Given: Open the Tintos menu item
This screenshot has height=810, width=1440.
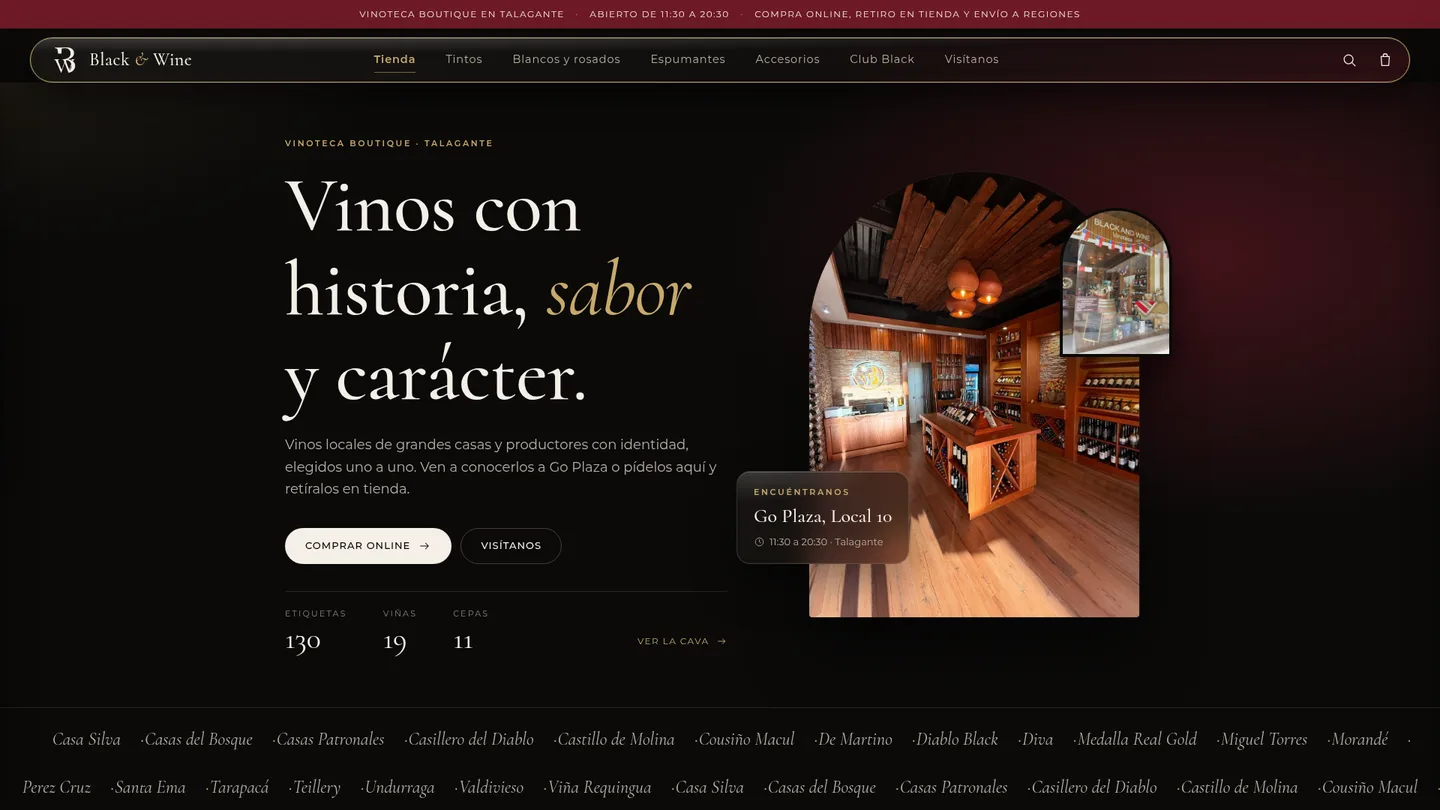Looking at the screenshot, I should [x=464, y=59].
